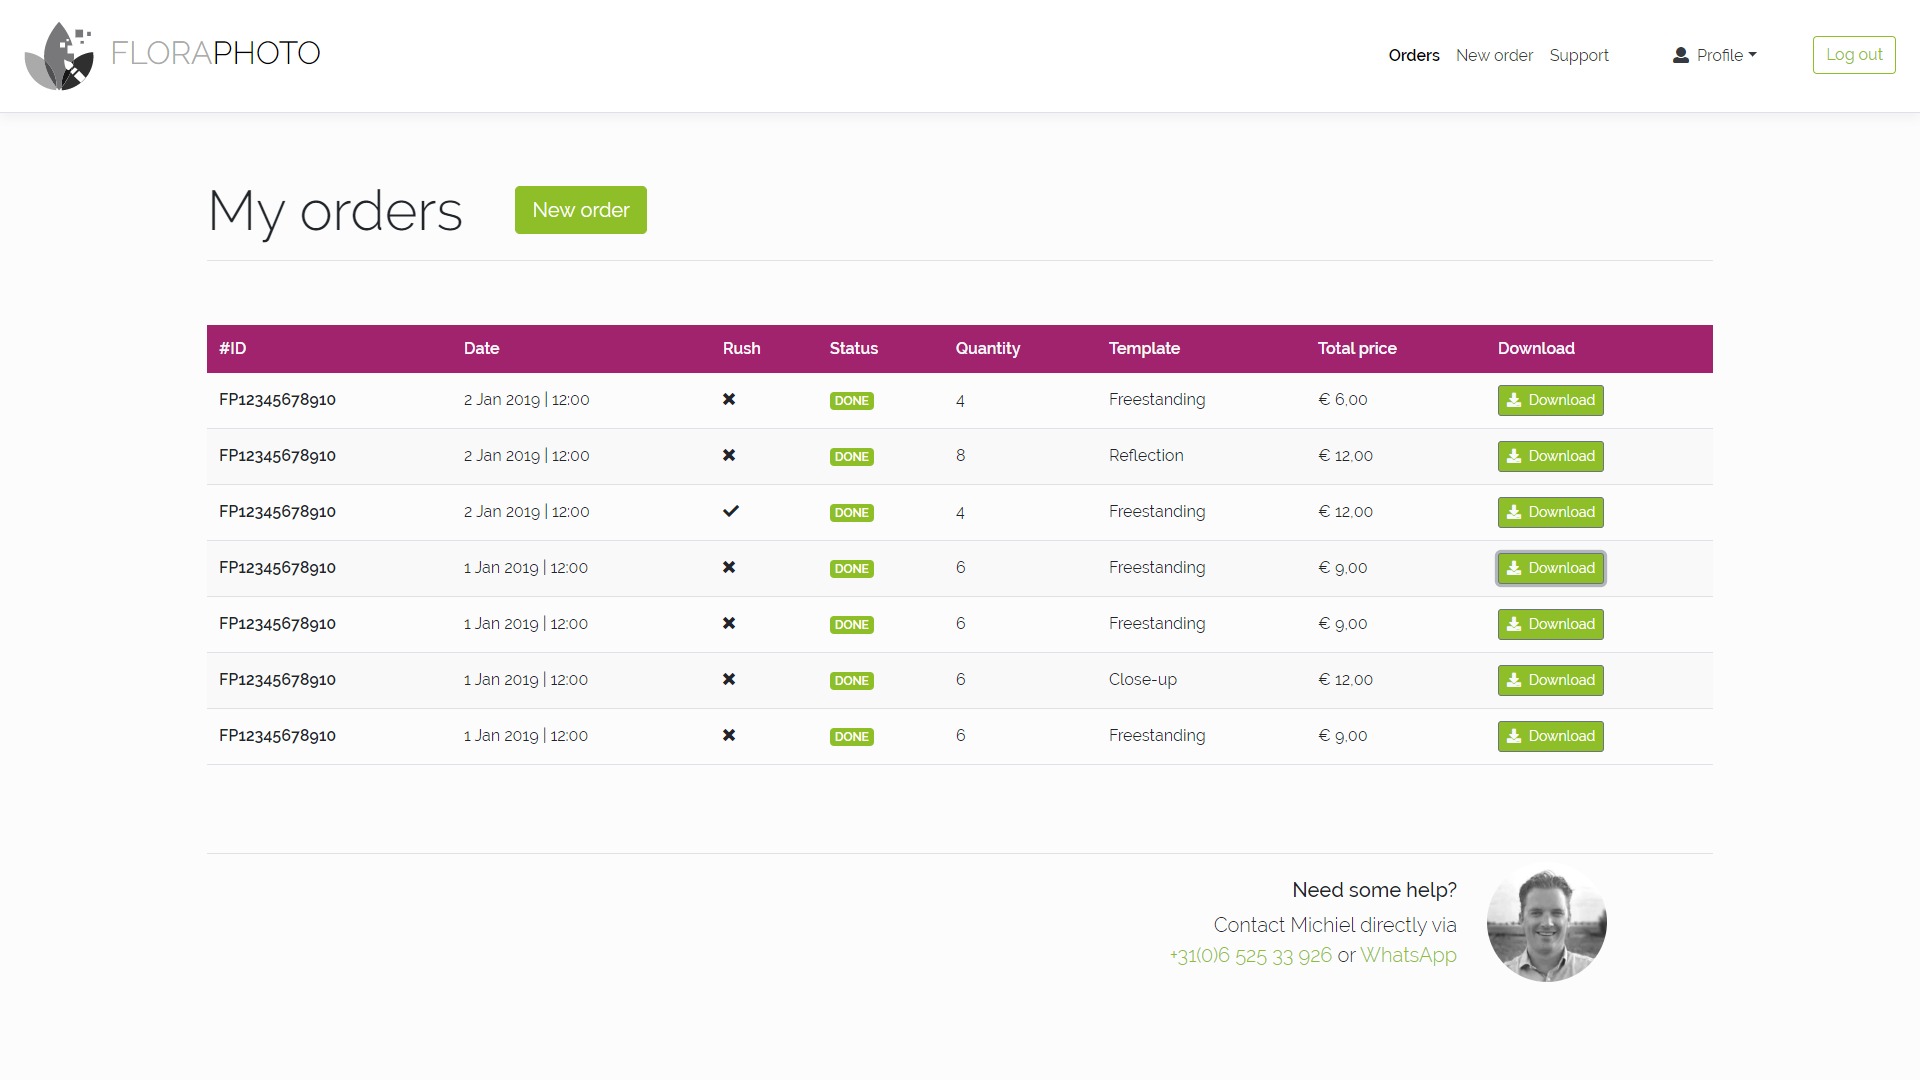Click the rush cross icon in € 6,00 row
1920x1080 pixels.
[729, 400]
